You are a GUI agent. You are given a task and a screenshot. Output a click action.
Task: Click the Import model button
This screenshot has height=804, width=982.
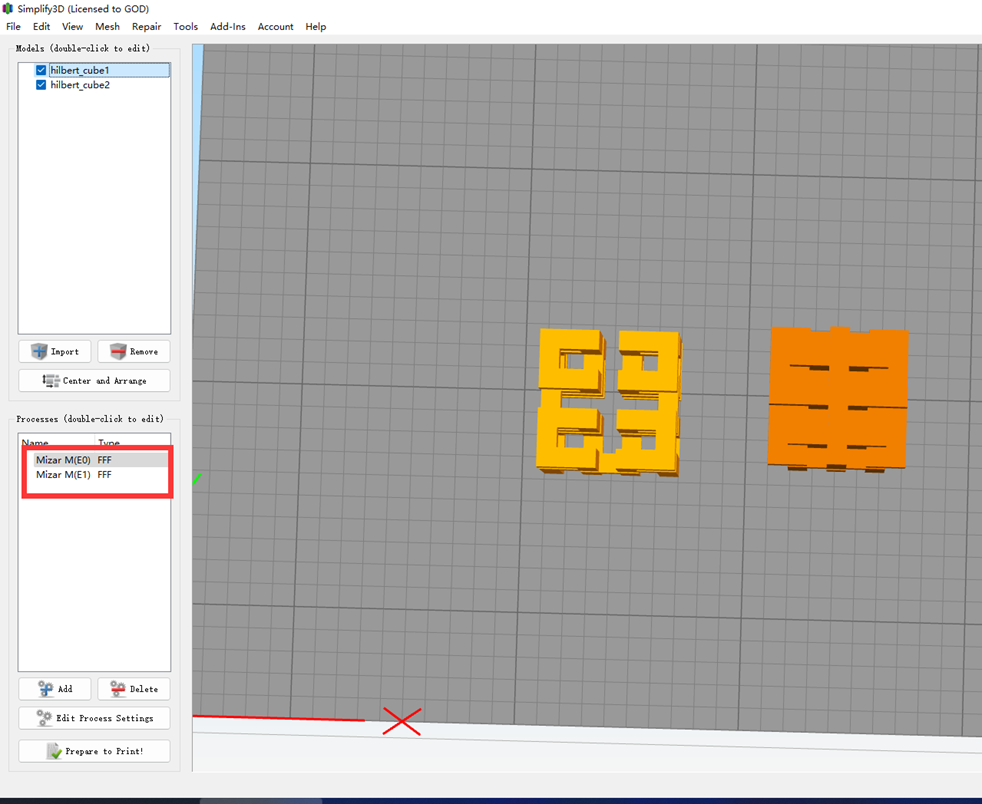(x=54, y=351)
